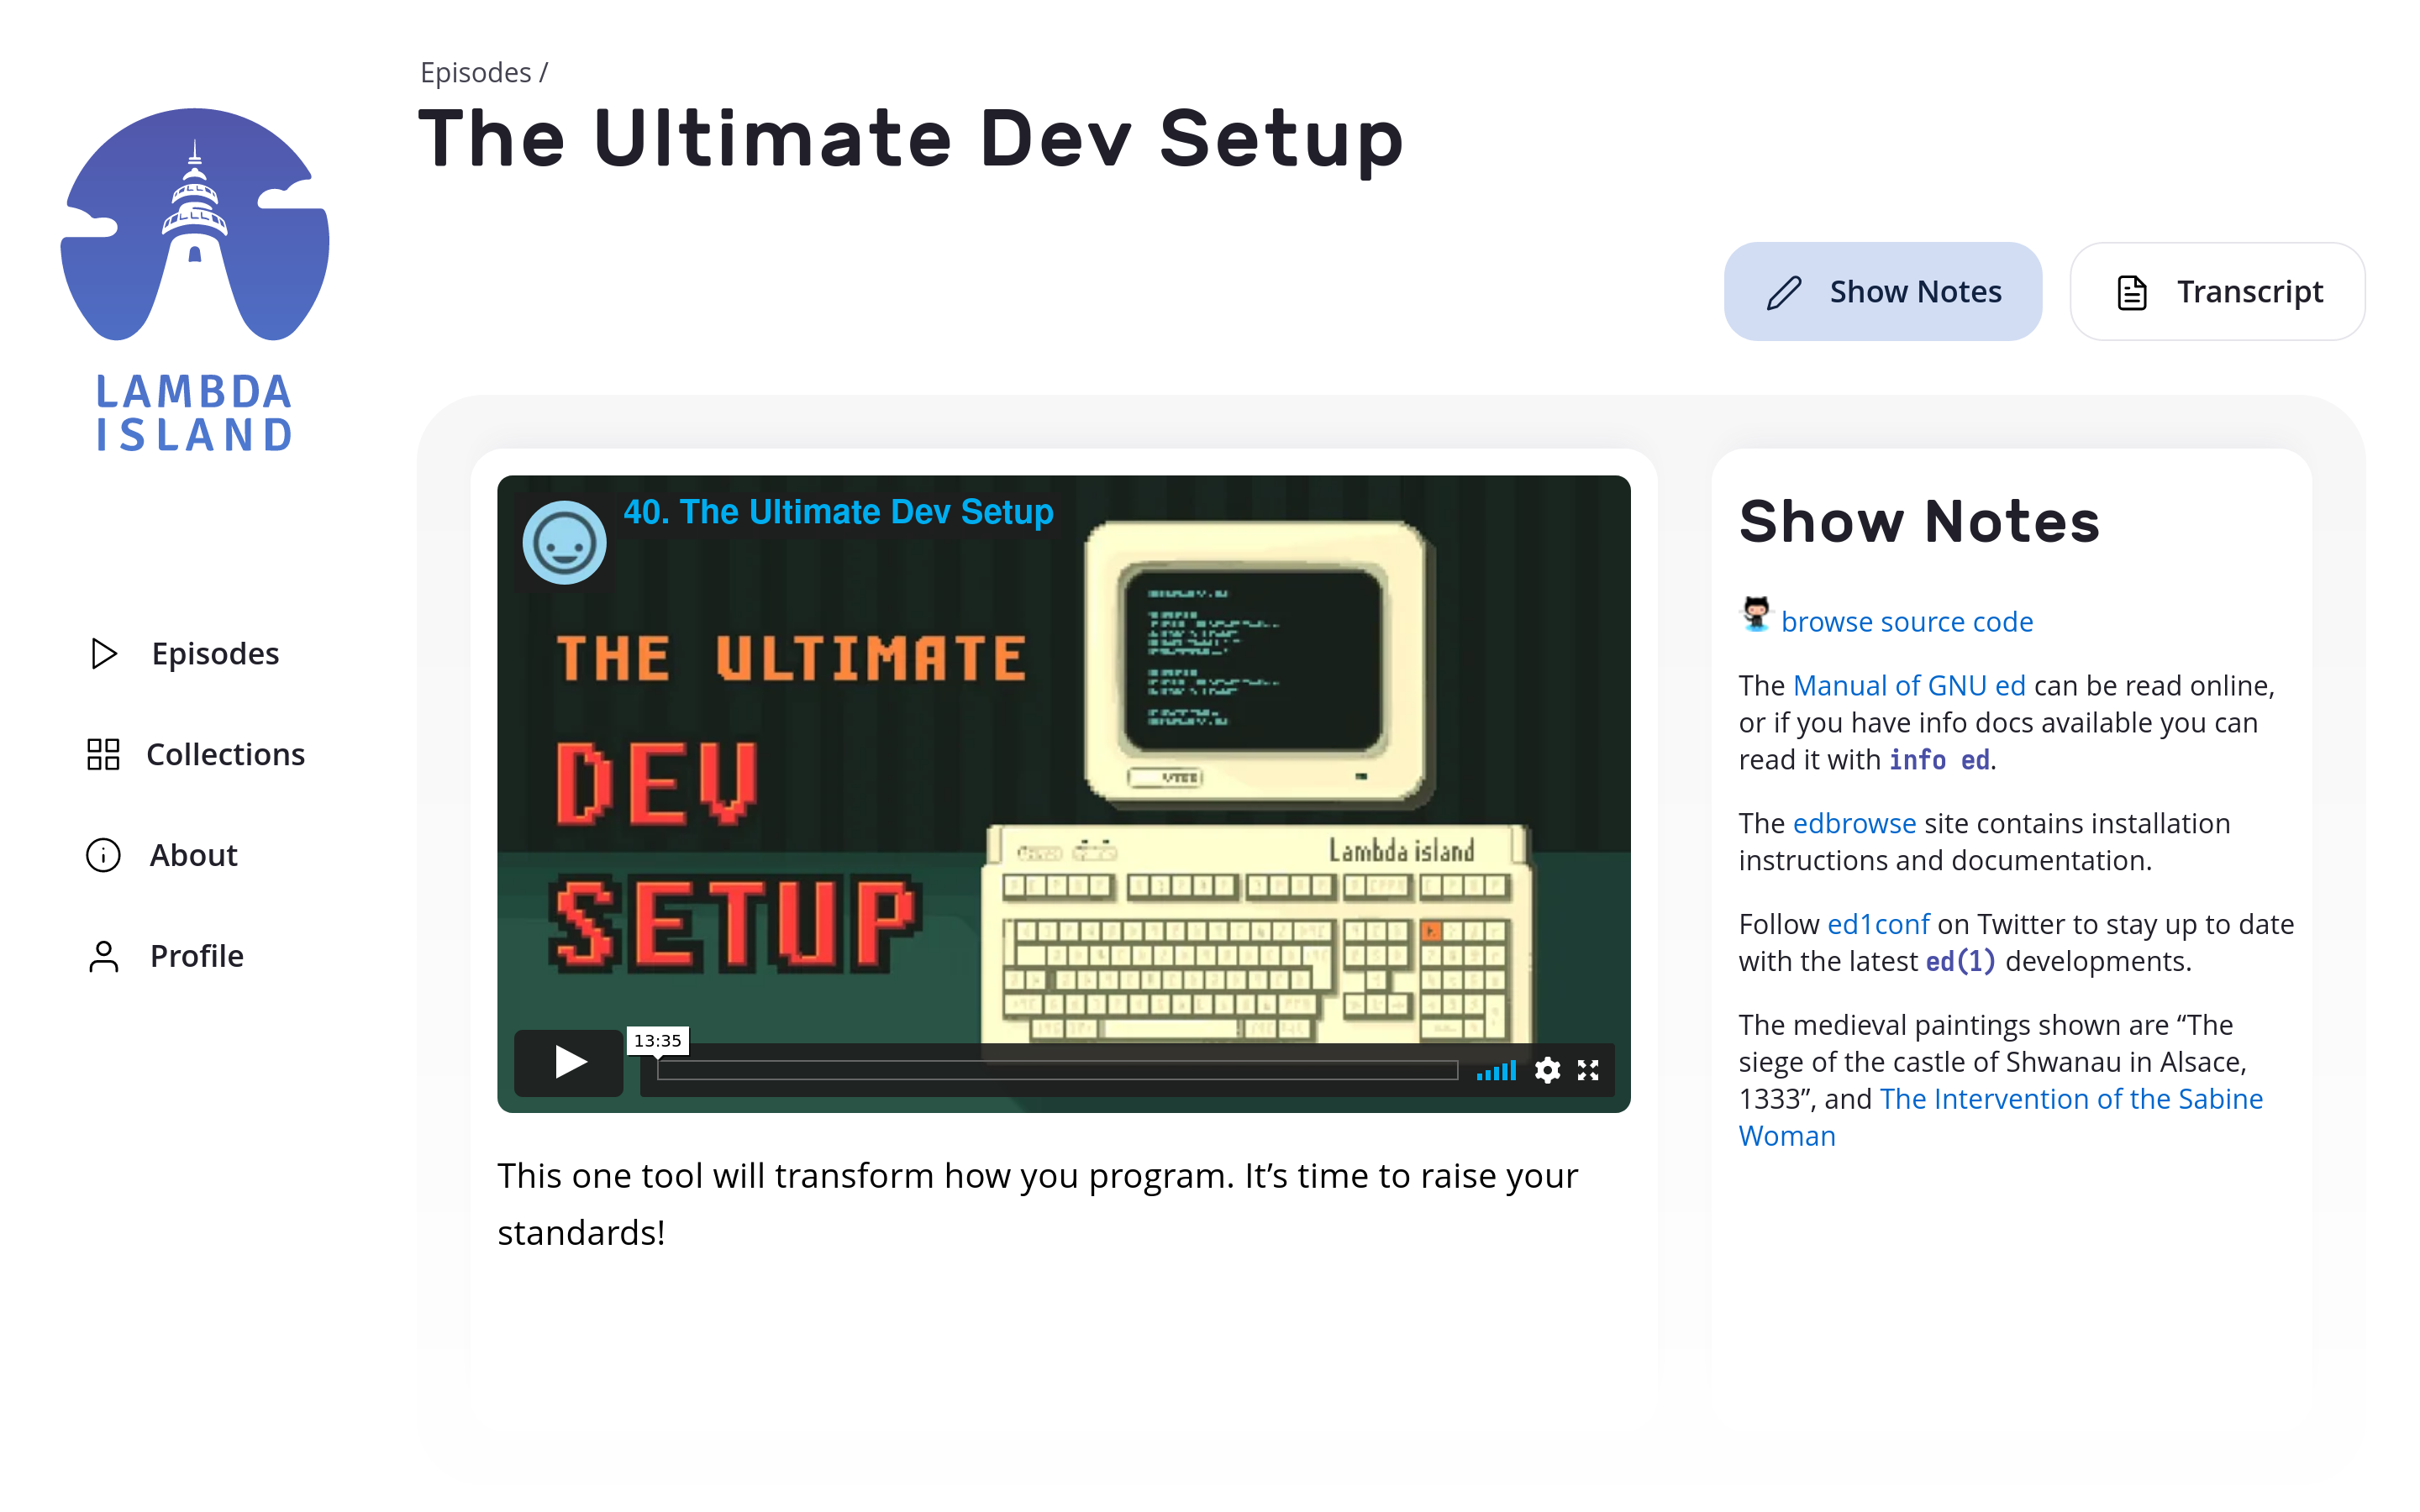Open the browse source code link
Screen dimensions: 2420x1512
1906,622
